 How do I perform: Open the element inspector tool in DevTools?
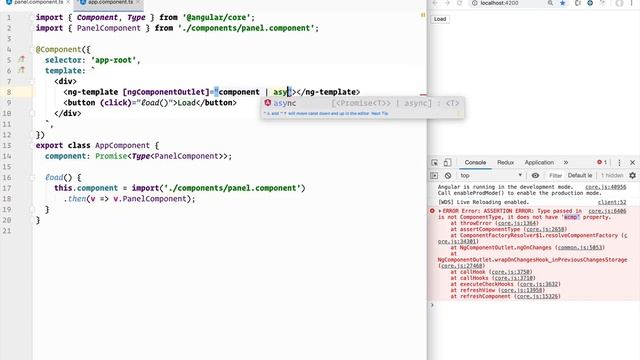pos(434,162)
